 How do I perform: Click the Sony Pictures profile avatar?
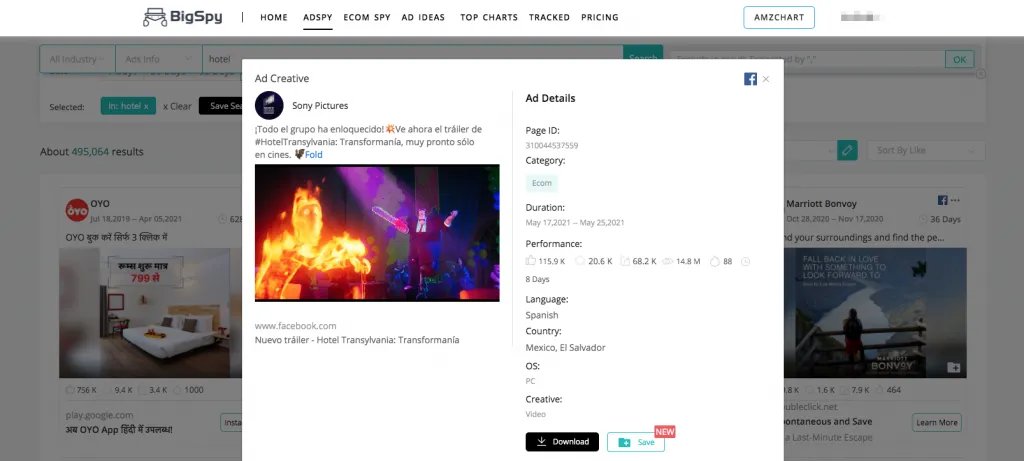tap(269, 105)
